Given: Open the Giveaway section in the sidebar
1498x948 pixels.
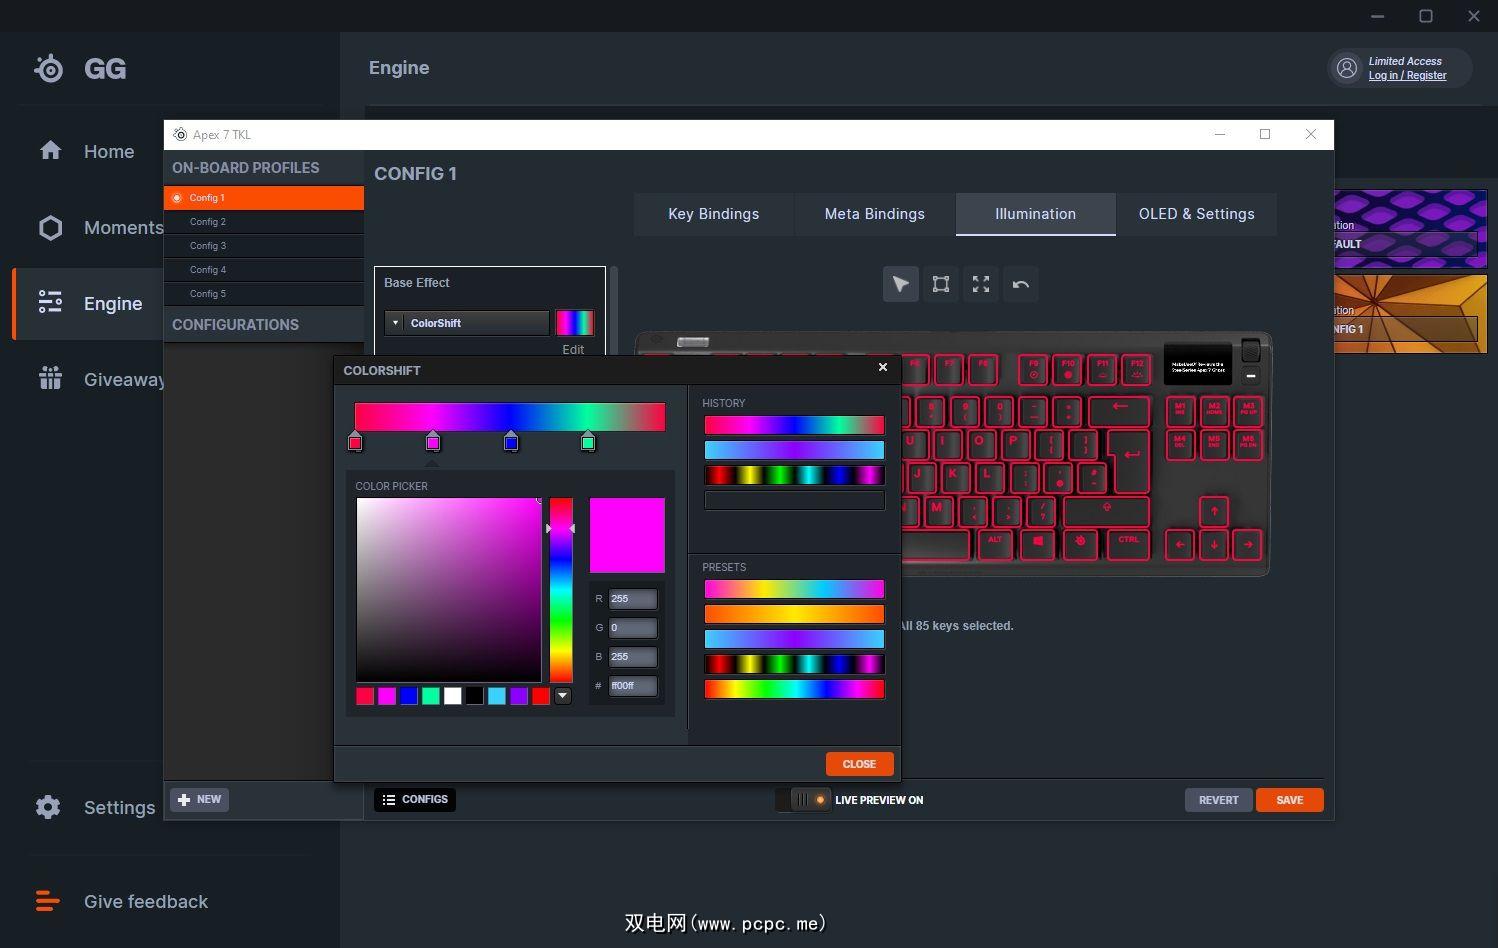Looking at the screenshot, I should click(100, 379).
